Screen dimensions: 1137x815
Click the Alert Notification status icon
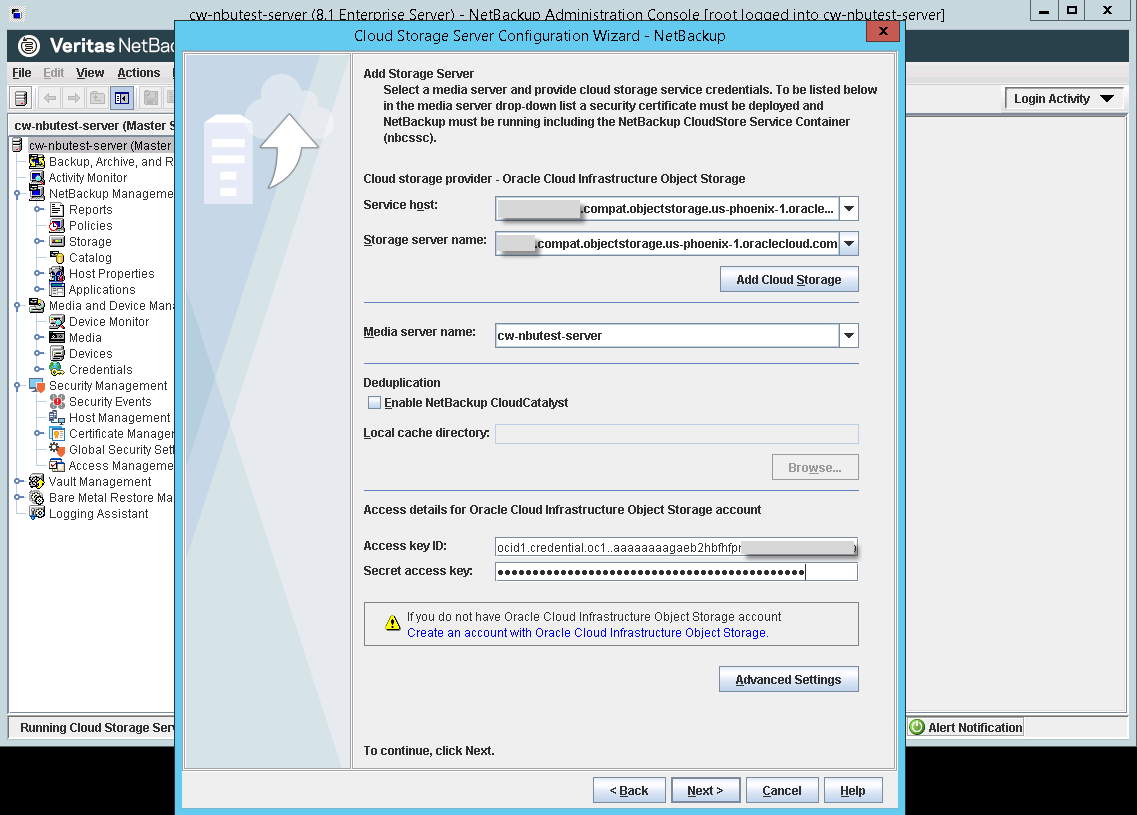point(919,727)
